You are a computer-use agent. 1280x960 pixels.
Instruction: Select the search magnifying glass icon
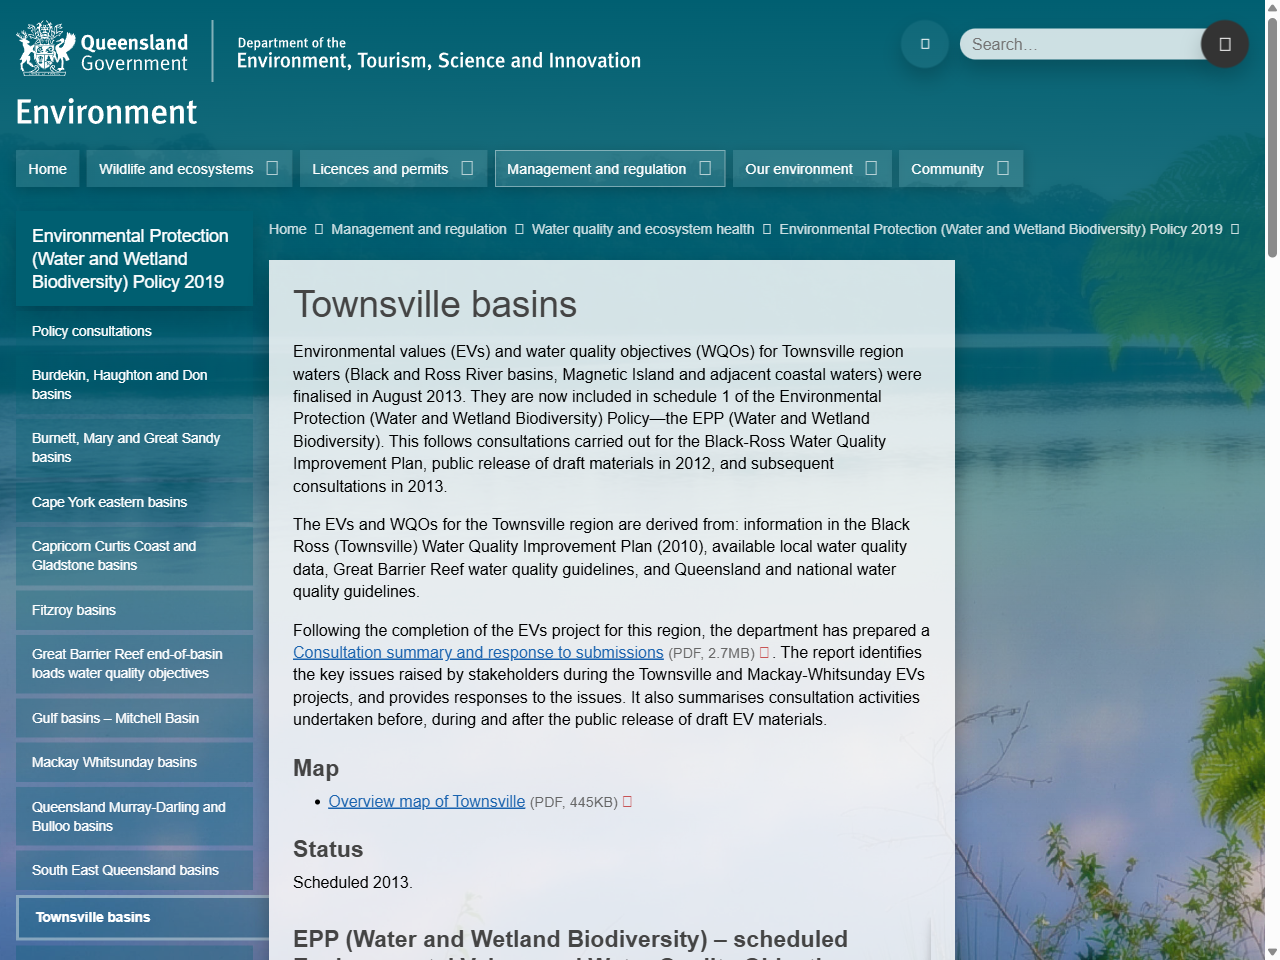[1224, 44]
